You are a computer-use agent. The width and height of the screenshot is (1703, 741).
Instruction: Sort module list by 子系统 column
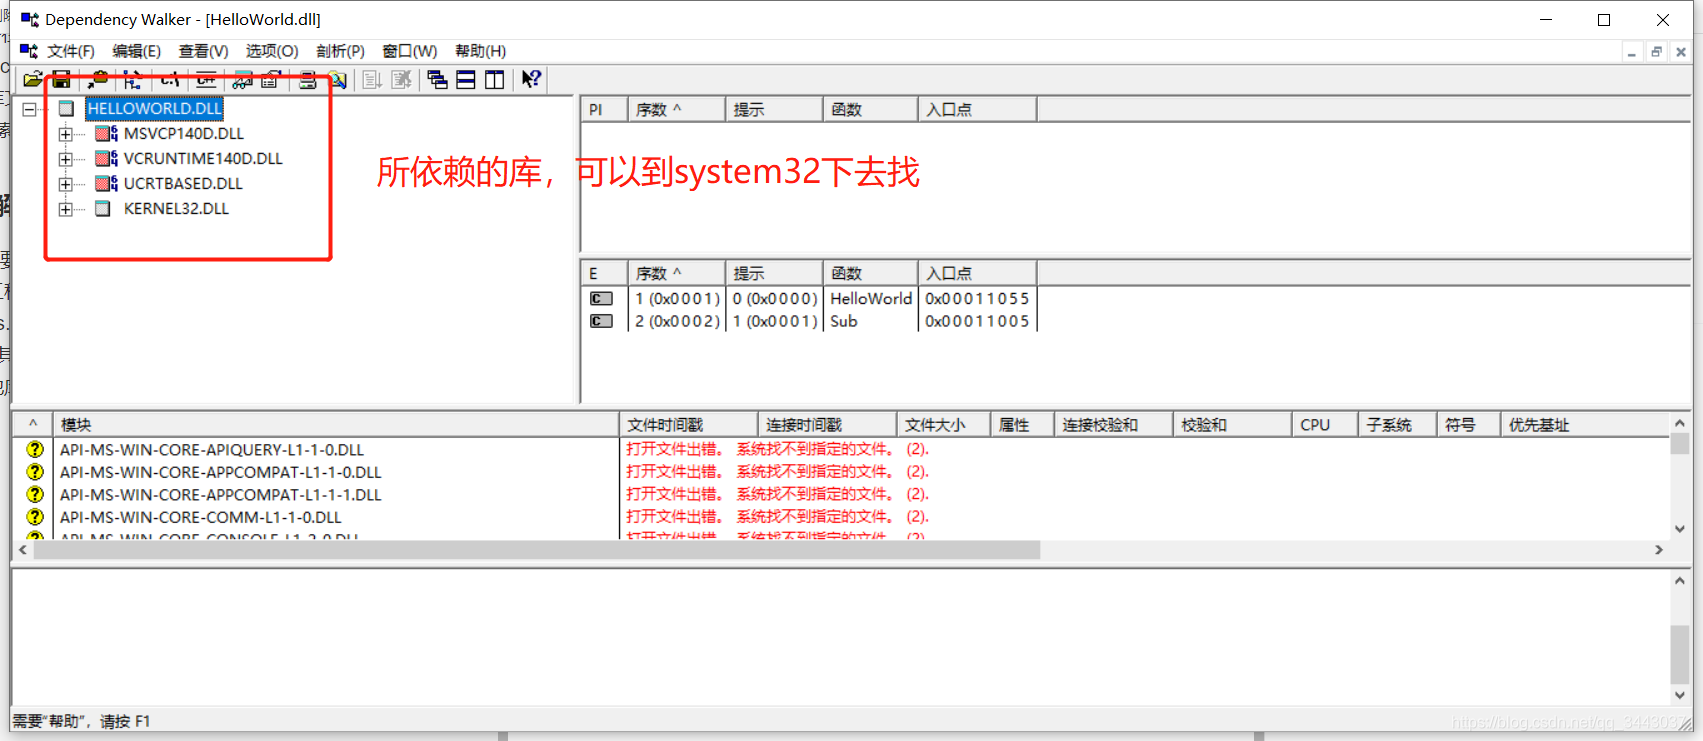pos(1398,425)
